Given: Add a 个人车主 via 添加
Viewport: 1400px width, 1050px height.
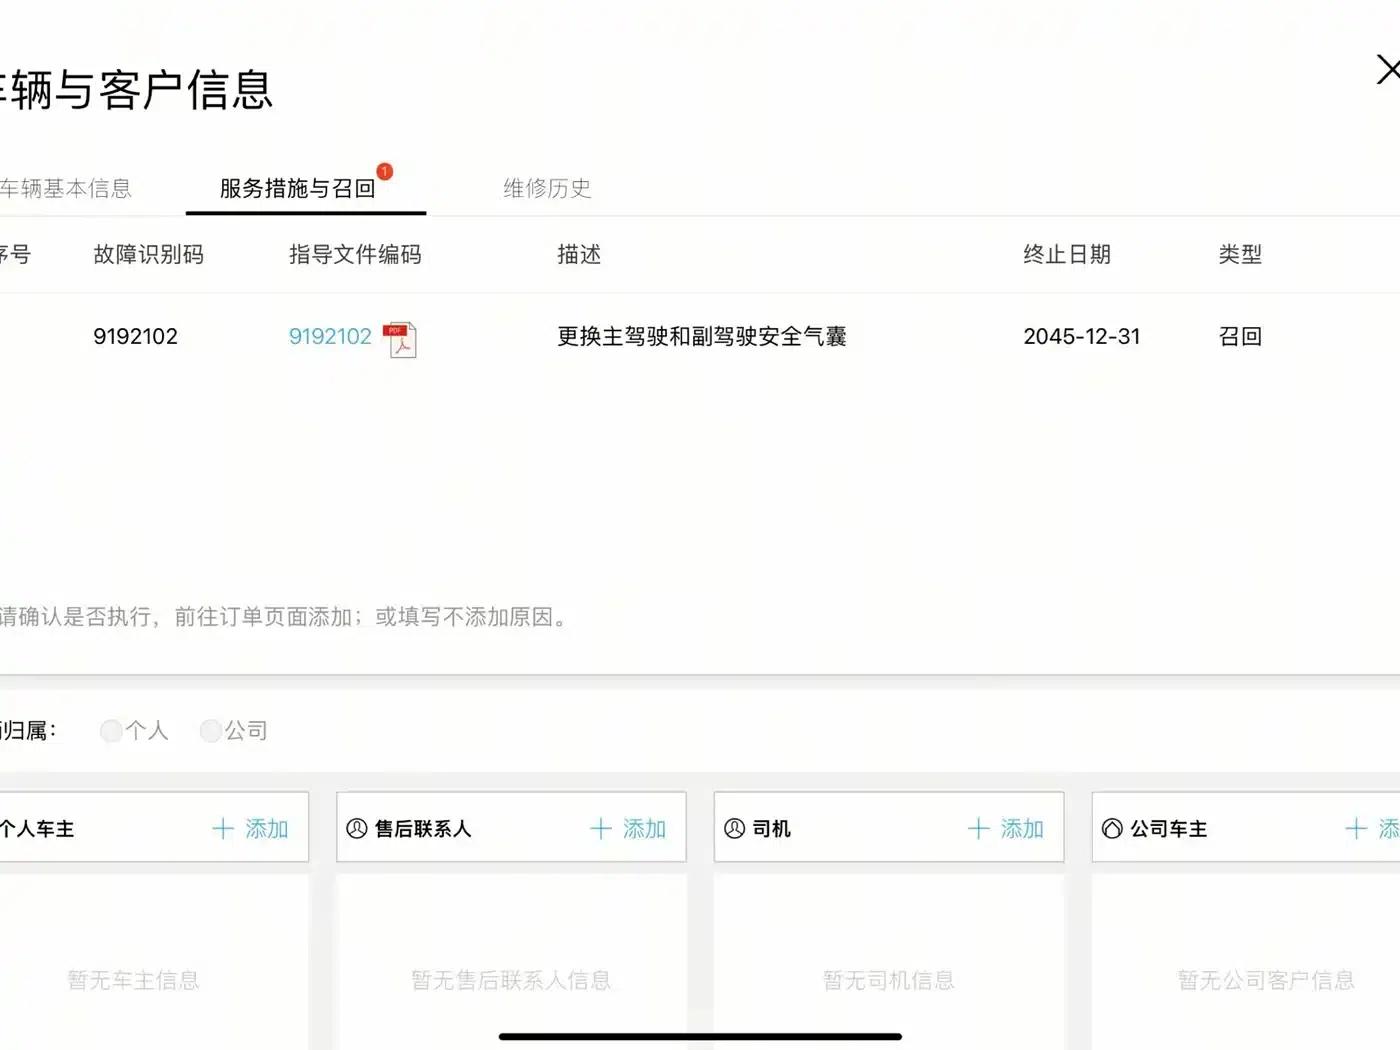Looking at the screenshot, I should (267, 829).
